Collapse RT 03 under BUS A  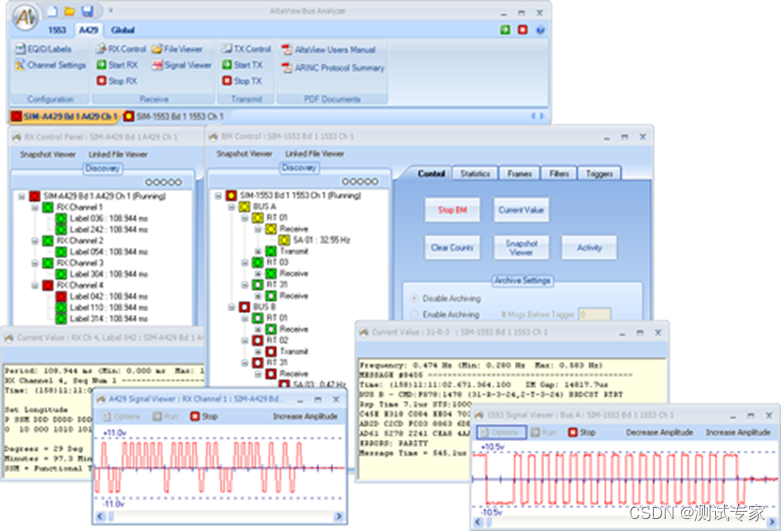coord(245,263)
